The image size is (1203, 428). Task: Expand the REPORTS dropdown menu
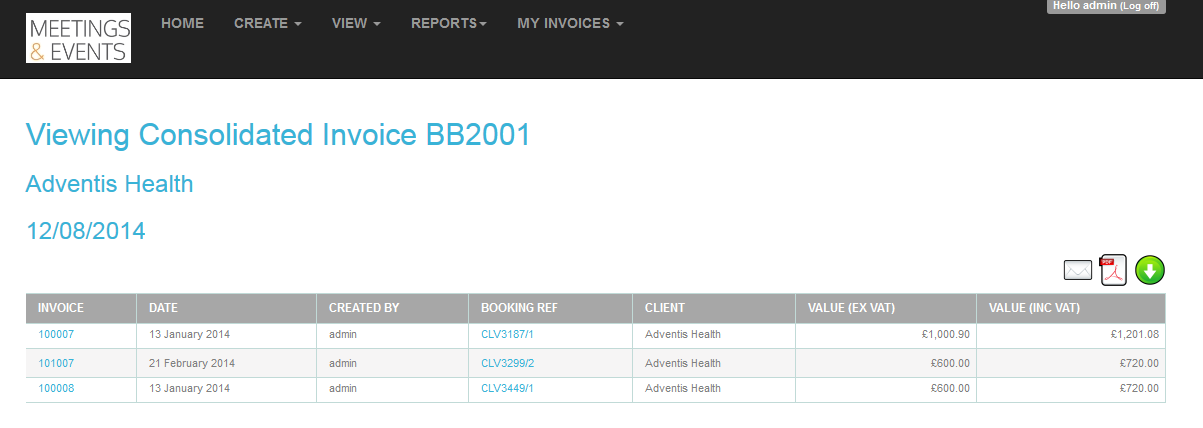[449, 23]
